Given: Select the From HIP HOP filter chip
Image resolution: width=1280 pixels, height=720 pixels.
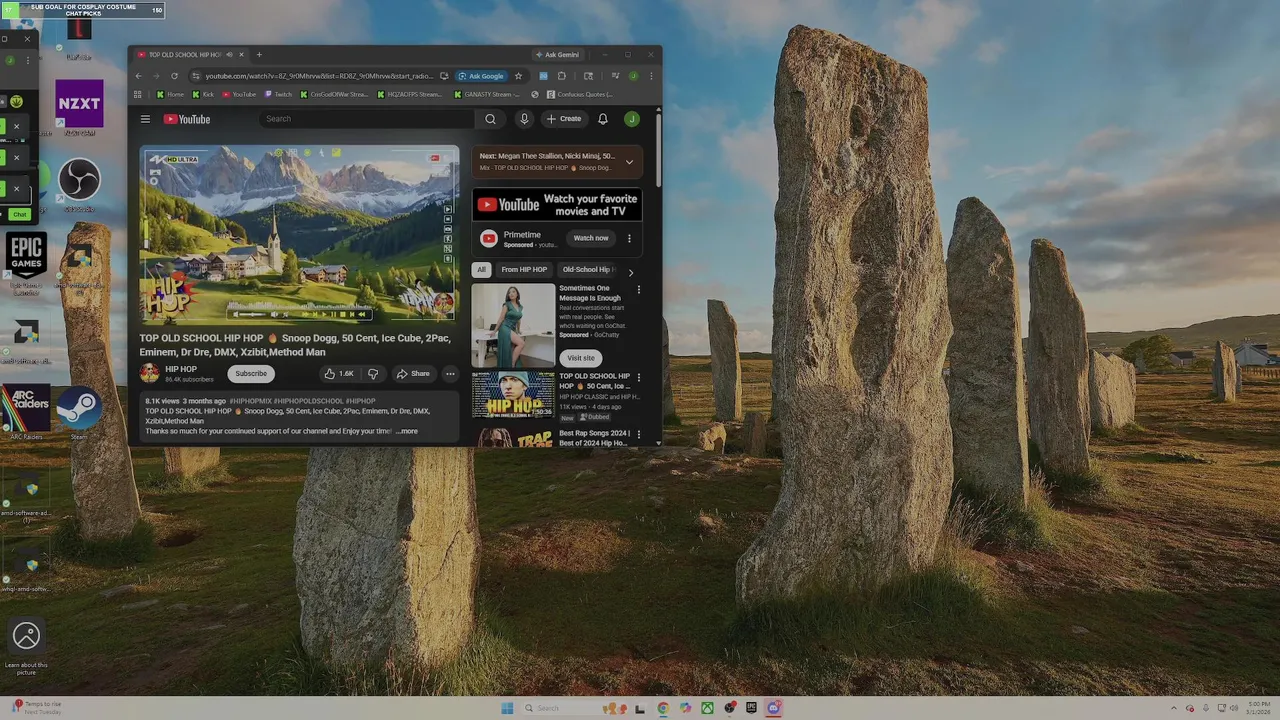Looking at the screenshot, I should 524,269.
